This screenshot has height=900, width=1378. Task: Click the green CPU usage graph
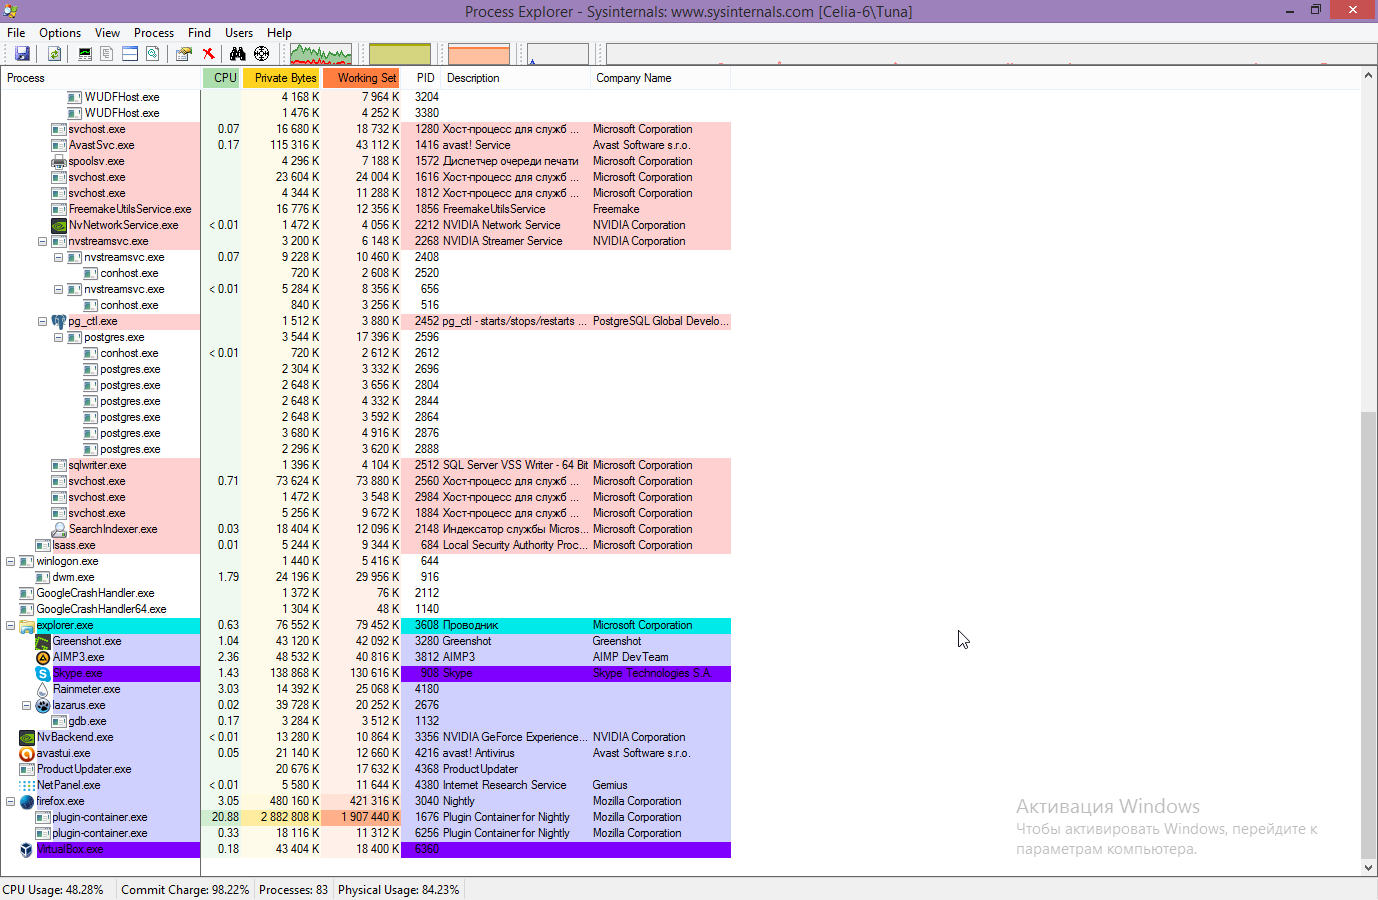(321, 54)
